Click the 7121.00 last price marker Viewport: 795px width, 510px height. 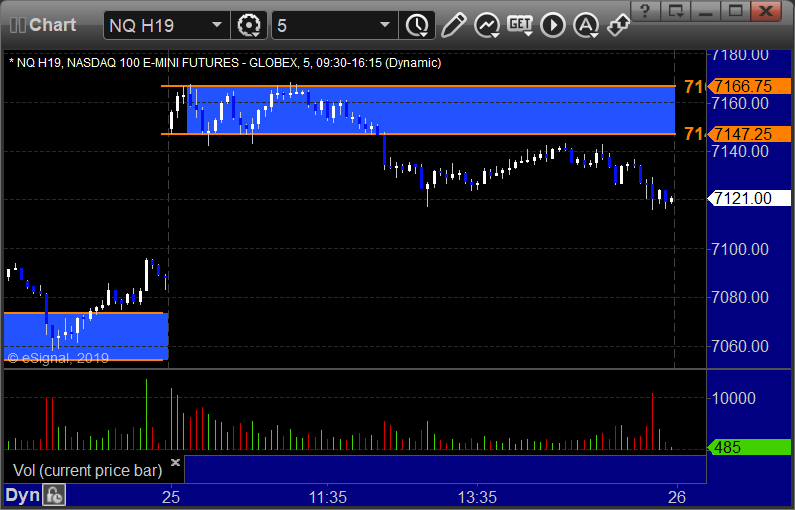pos(749,198)
